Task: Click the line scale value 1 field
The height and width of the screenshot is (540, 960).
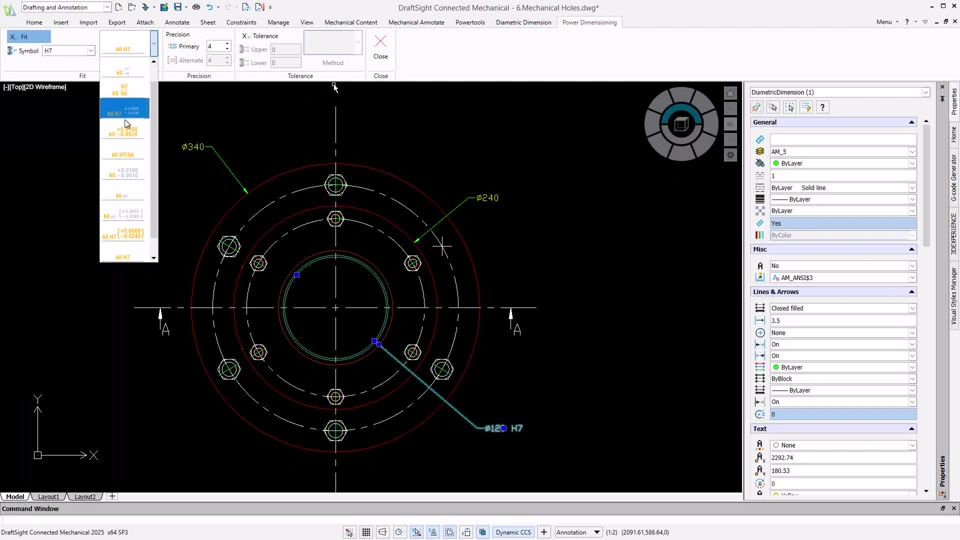Action: click(x=843, y=176)
